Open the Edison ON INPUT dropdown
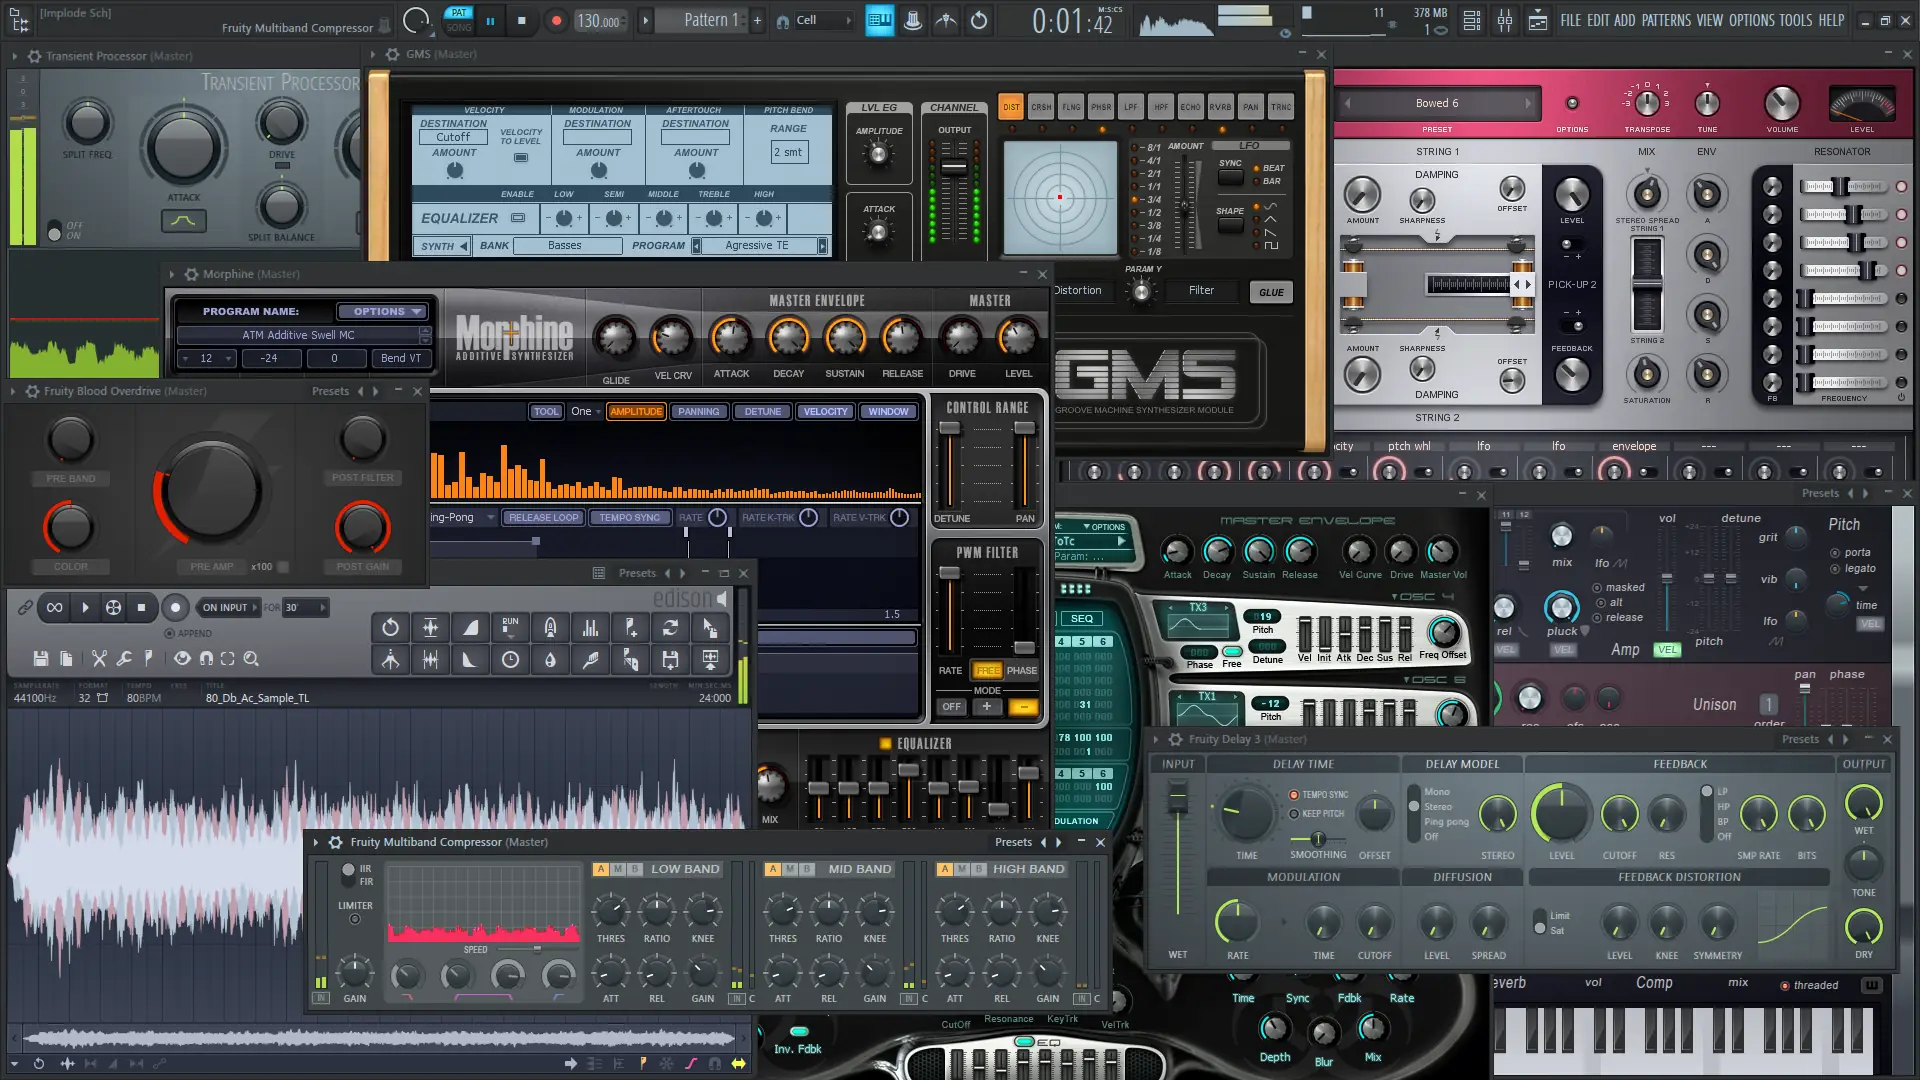Screen dimensions: 1920x1080 coord(229,608)
